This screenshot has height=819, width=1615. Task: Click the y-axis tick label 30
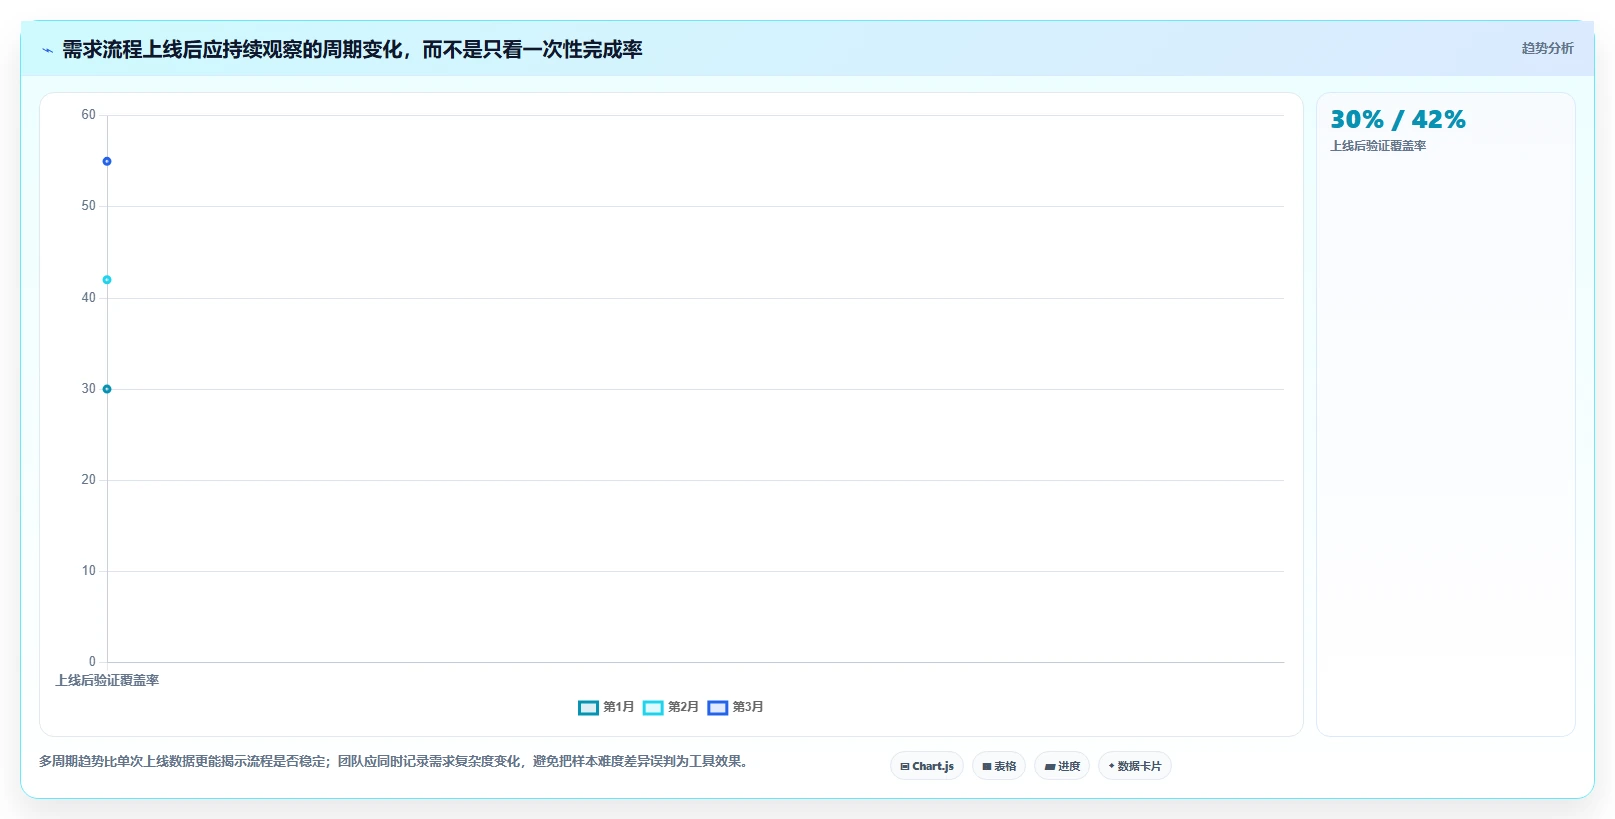tap(89, 389)
